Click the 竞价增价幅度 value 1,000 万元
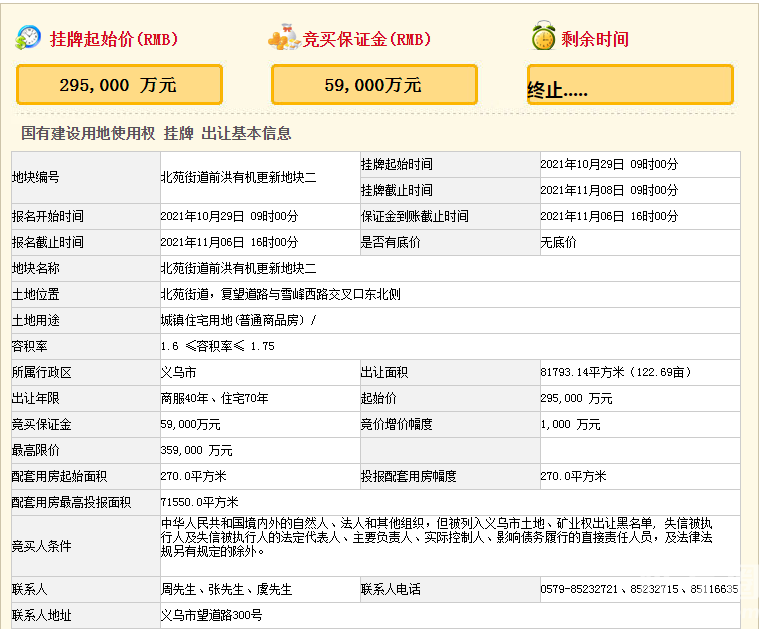Viewport: 775px width, 629px height. click(570, 424)
